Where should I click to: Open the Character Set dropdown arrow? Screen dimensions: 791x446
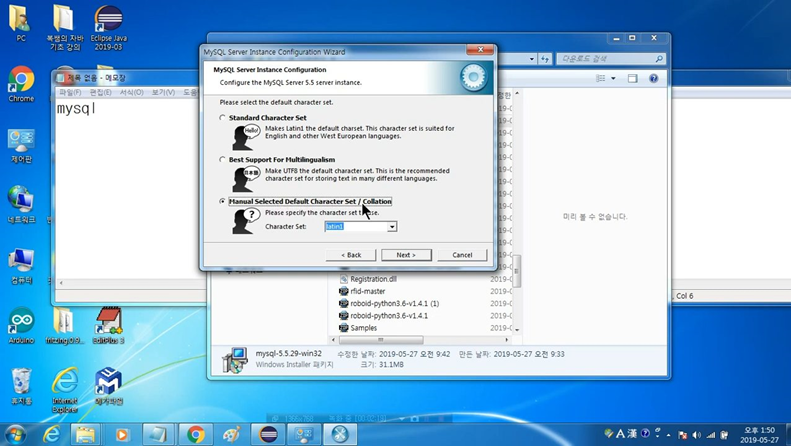point(392,227)
